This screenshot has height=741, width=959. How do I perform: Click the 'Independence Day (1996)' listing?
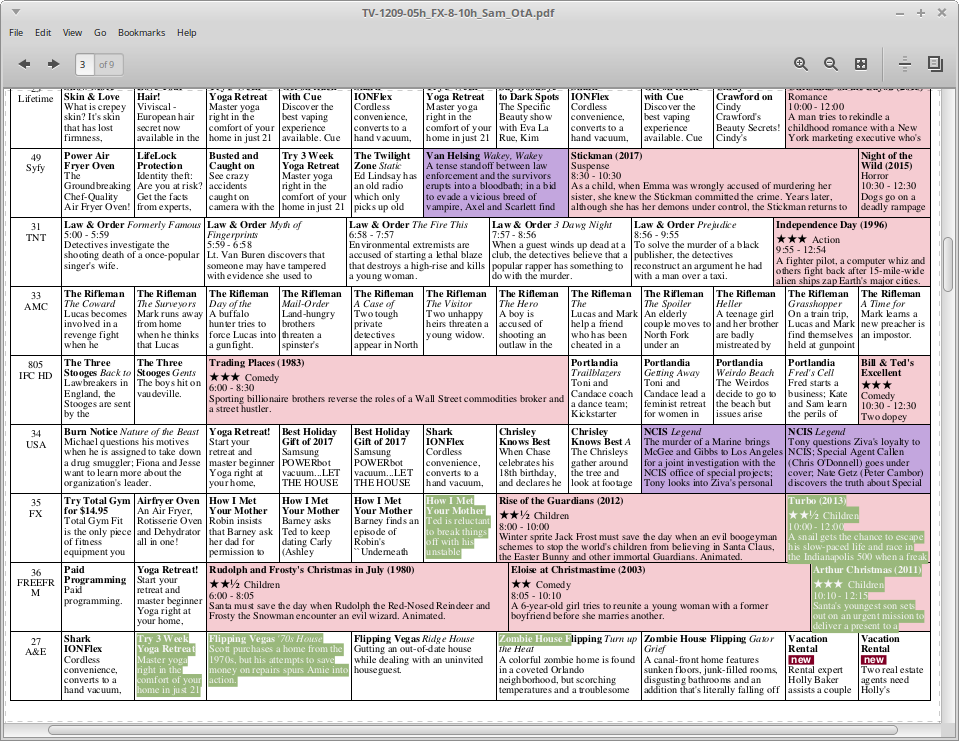tap(852, 252)
